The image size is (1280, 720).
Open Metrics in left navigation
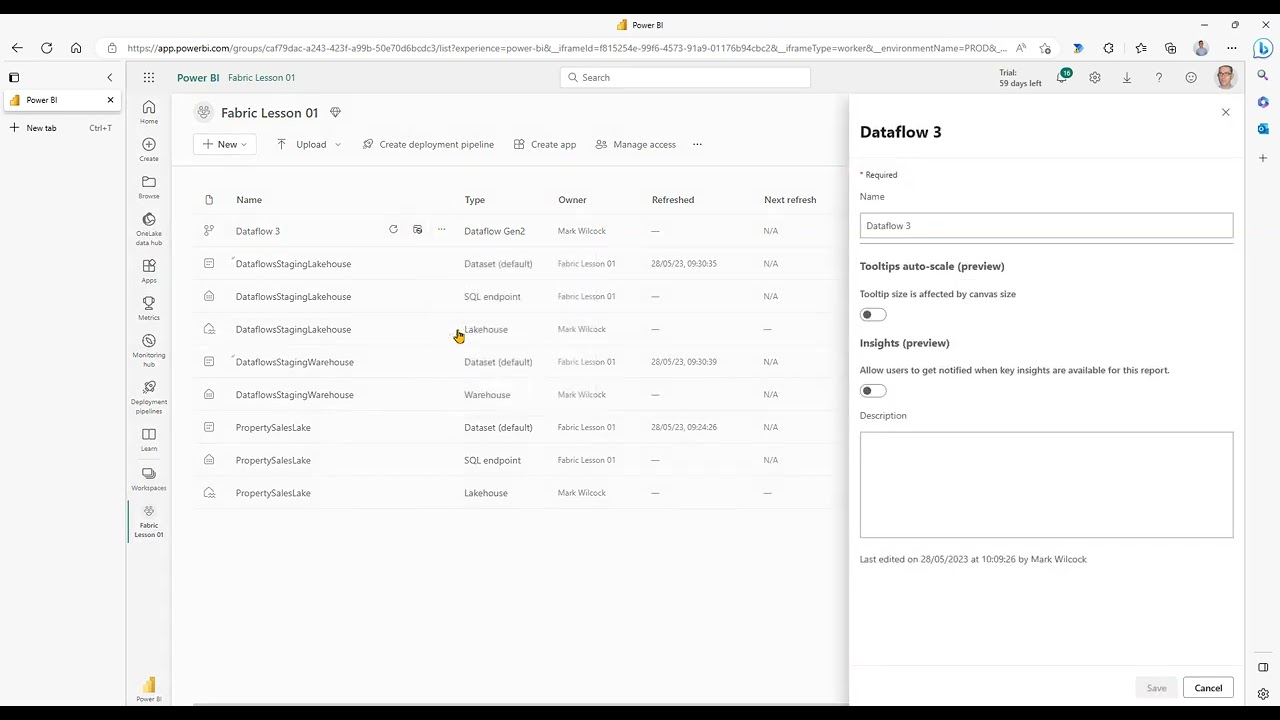point(149,308)
